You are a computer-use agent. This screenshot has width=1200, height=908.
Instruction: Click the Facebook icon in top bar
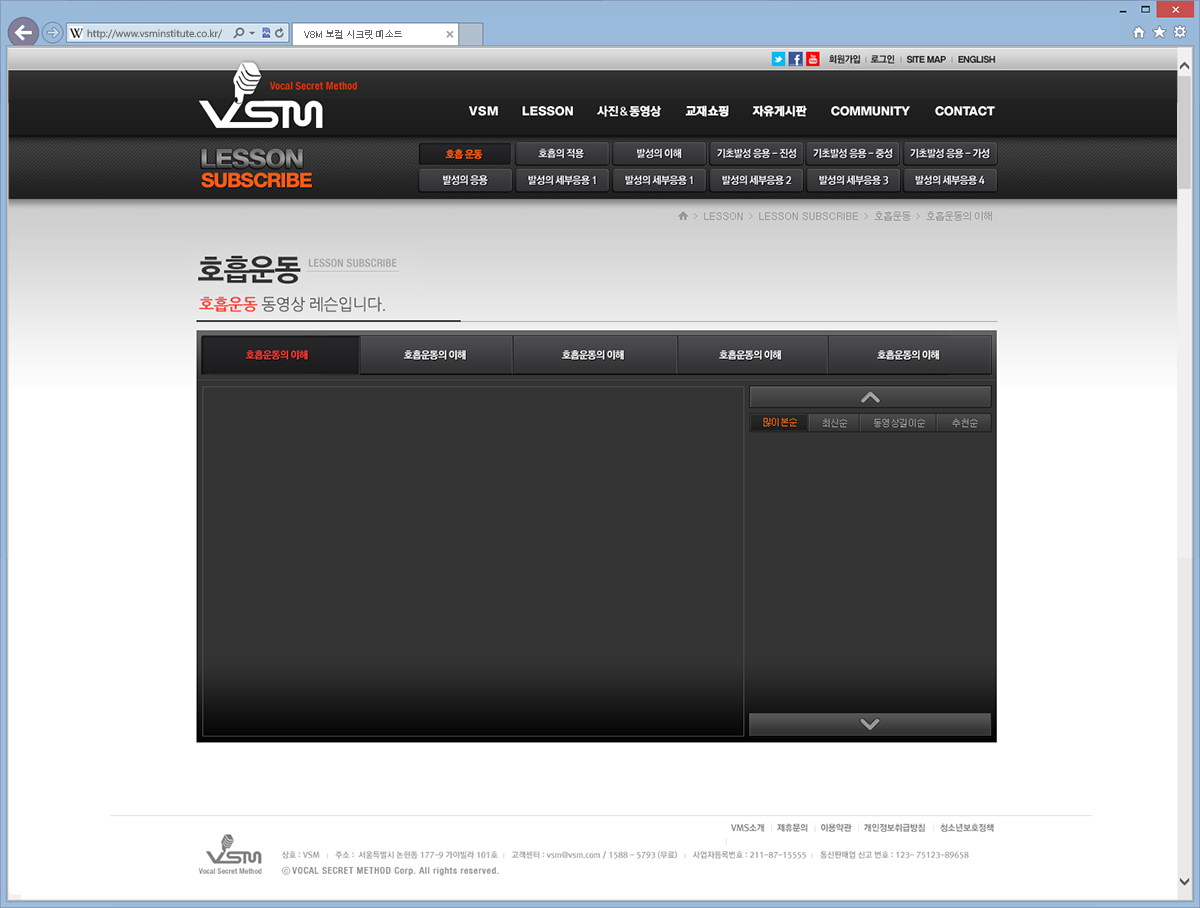coord(796,59)
